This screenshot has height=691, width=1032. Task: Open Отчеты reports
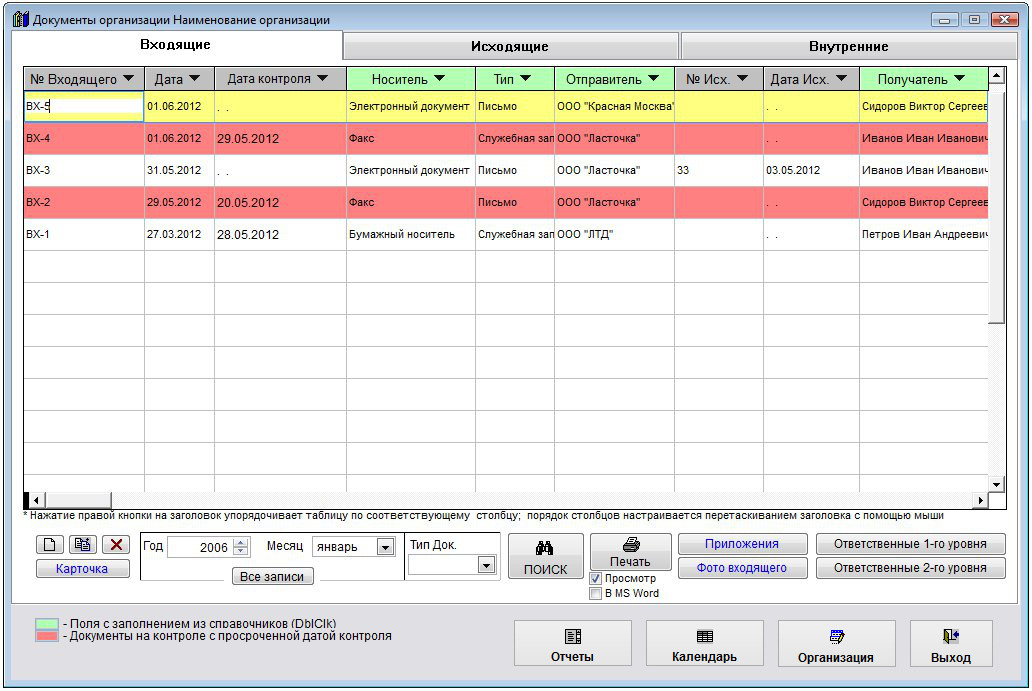click(x=572, y=644)
